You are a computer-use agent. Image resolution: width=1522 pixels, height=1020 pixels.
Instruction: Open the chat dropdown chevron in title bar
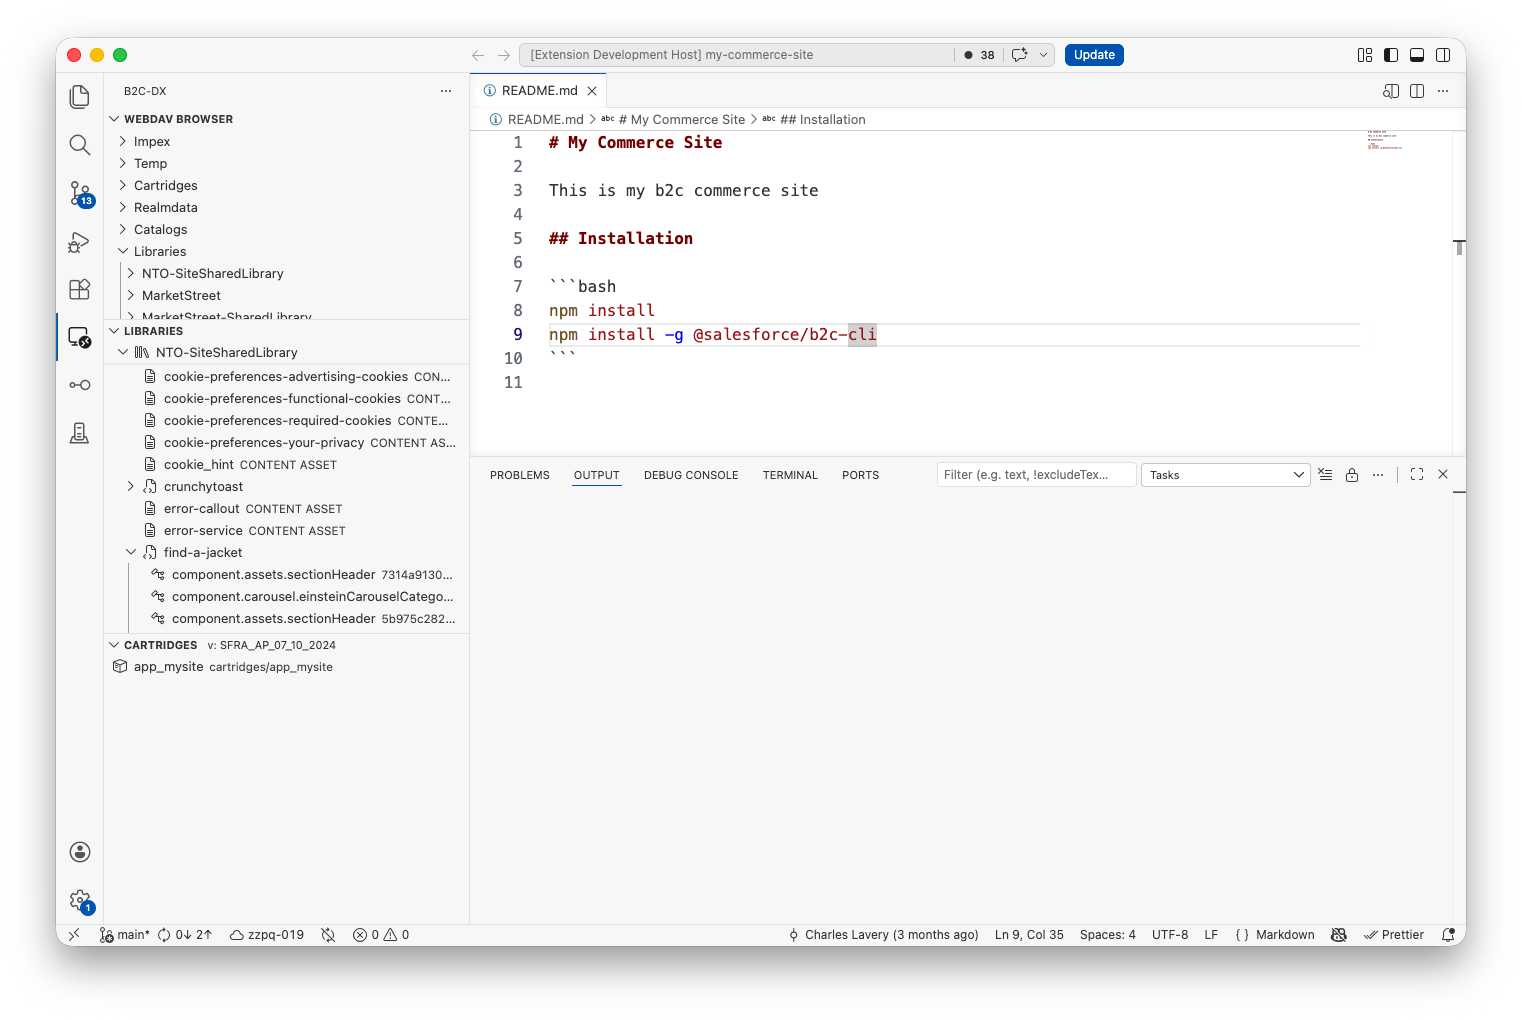click(1043, 55)
